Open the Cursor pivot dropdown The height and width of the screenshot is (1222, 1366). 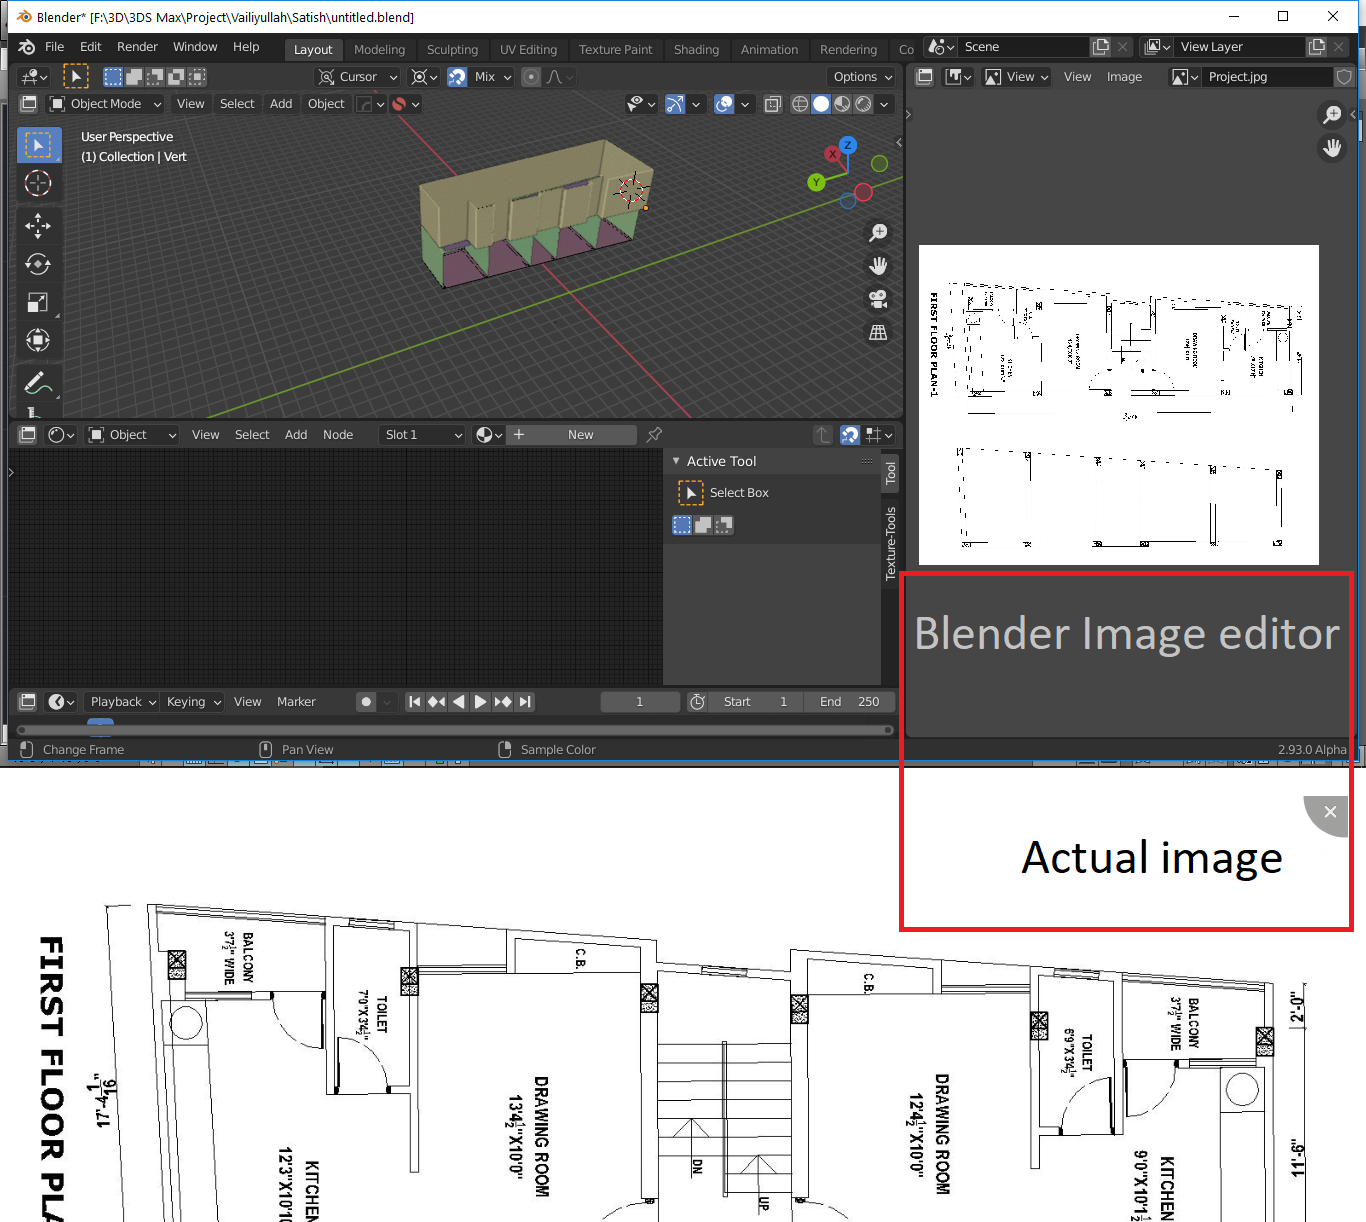[x=357, y=77]
